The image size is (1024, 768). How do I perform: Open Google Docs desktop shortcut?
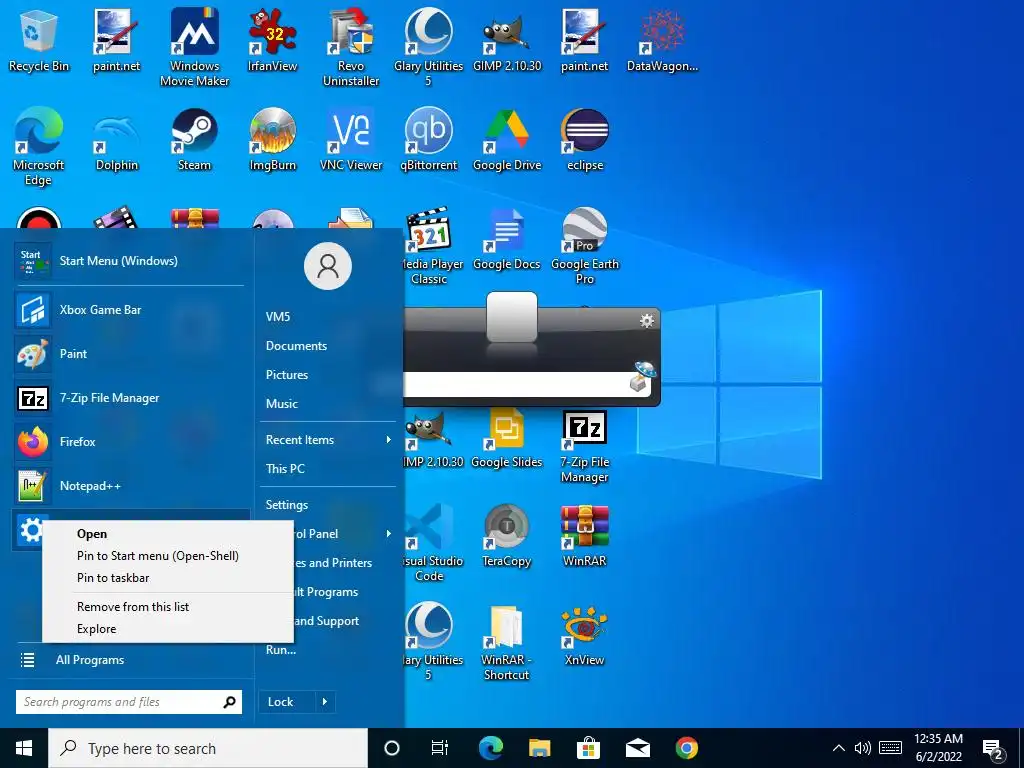coord(507,240)
